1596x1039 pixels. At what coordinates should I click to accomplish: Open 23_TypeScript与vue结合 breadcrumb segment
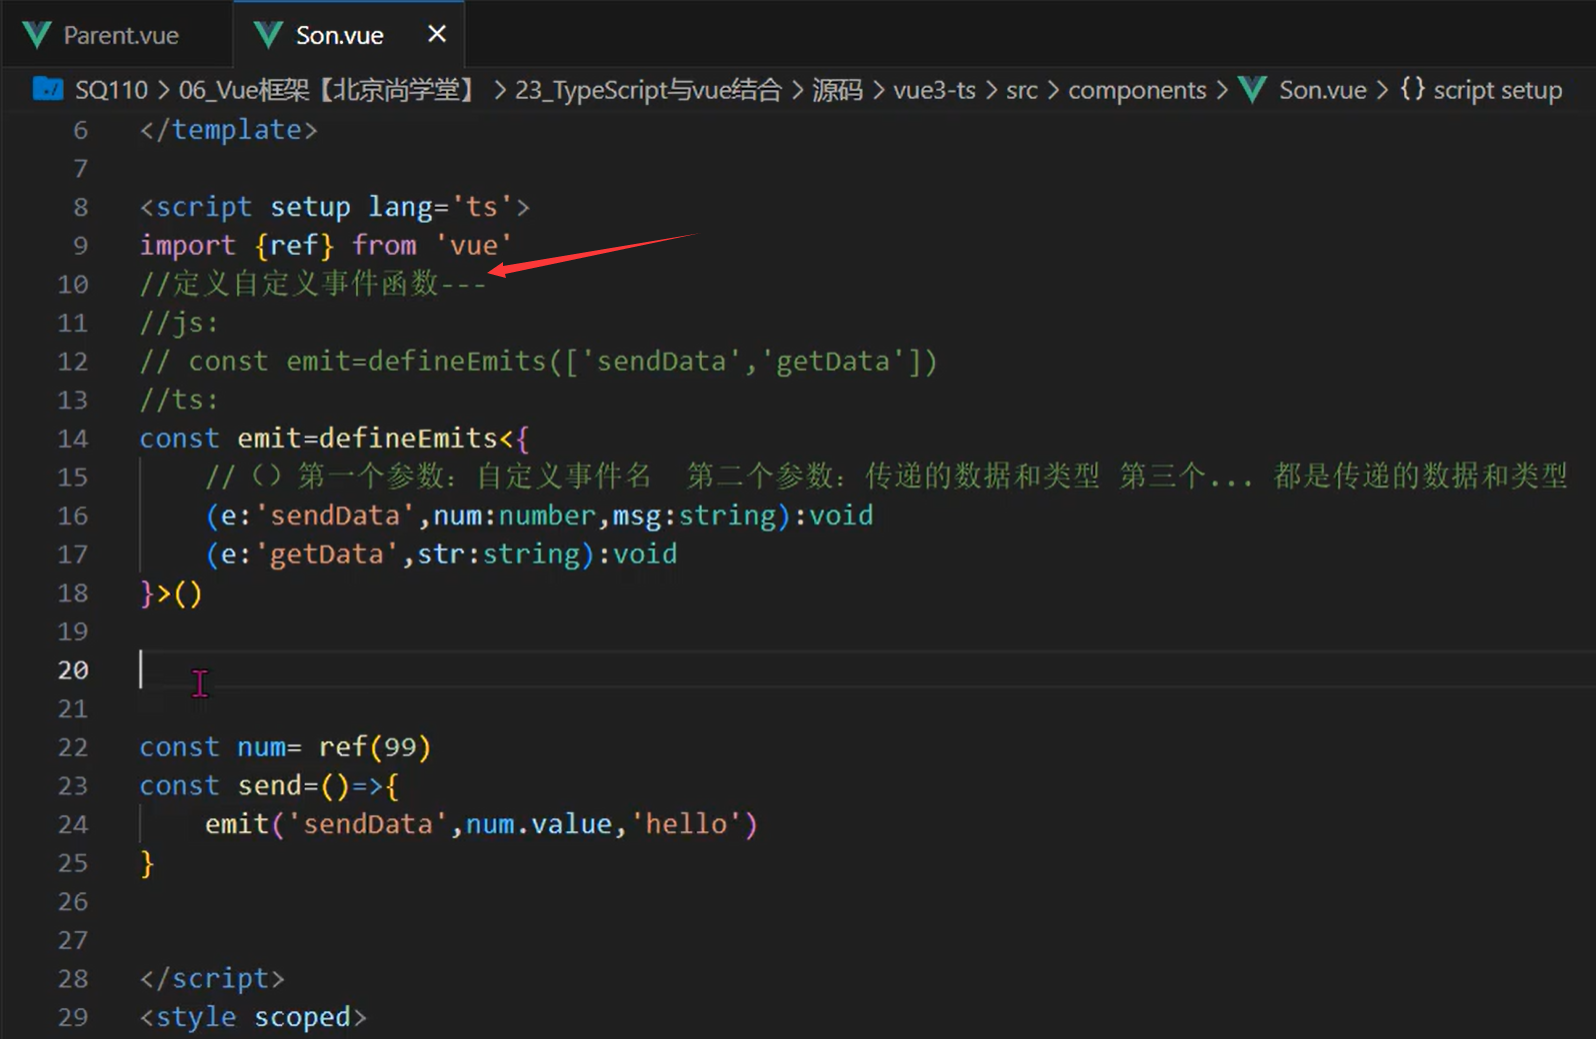[648, 90]
